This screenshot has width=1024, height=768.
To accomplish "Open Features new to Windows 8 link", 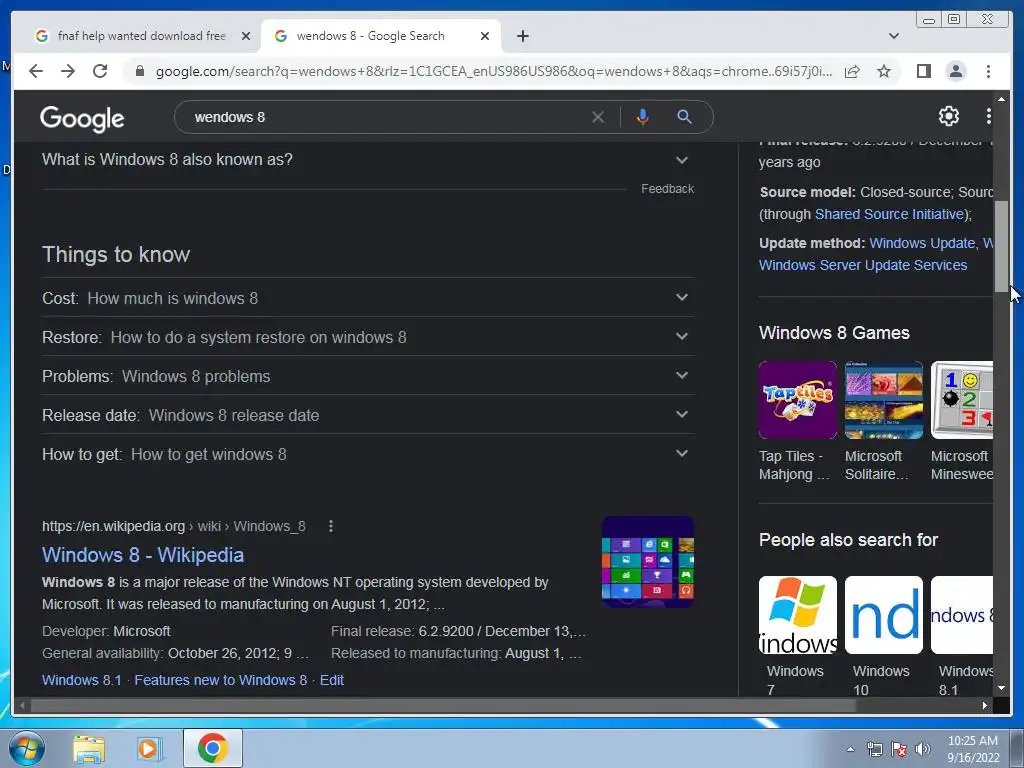I will tap(221, 680).
